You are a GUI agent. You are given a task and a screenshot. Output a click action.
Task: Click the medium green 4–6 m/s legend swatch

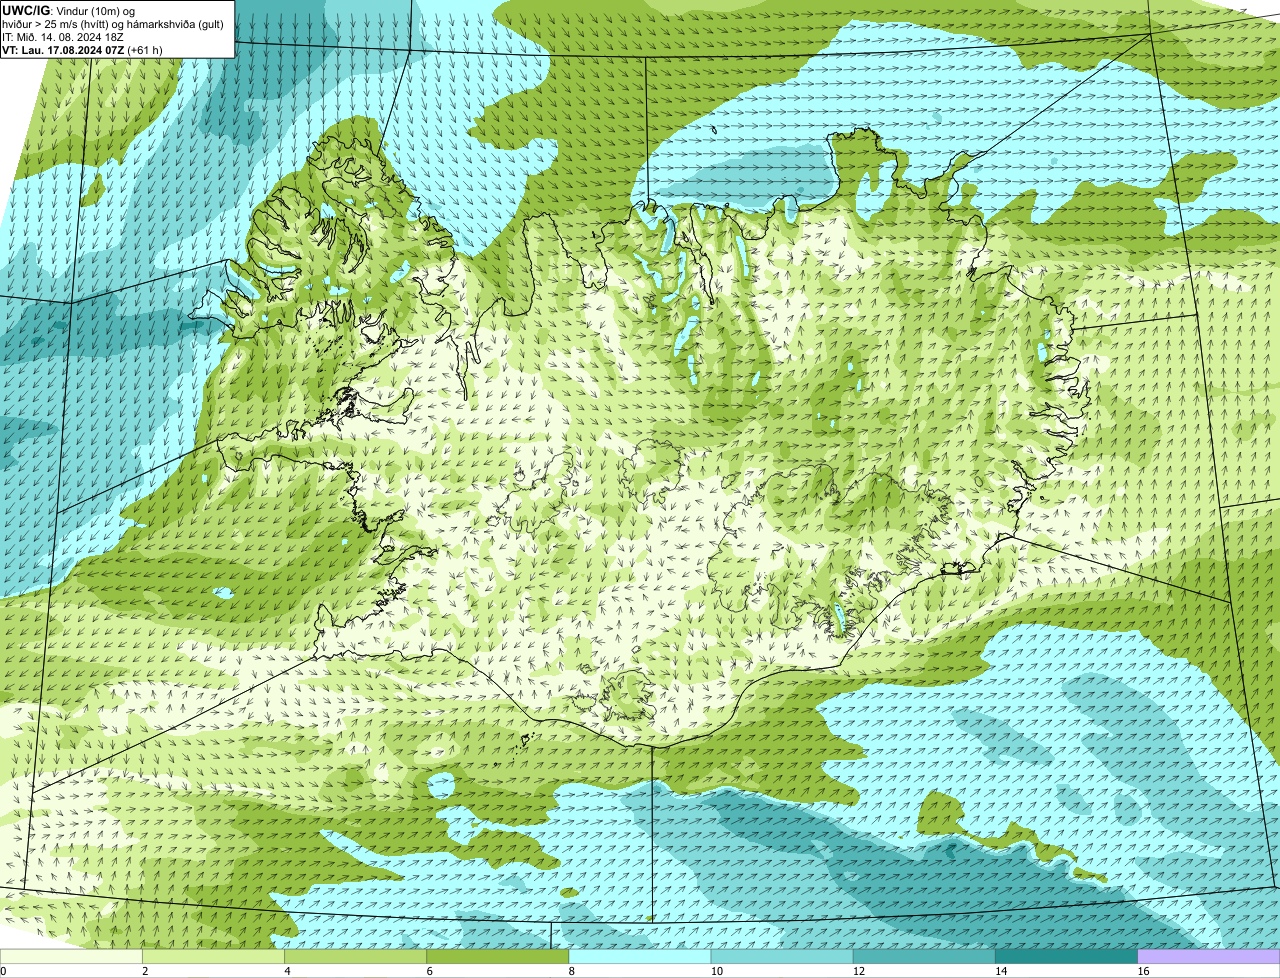(x=355, y=957)
